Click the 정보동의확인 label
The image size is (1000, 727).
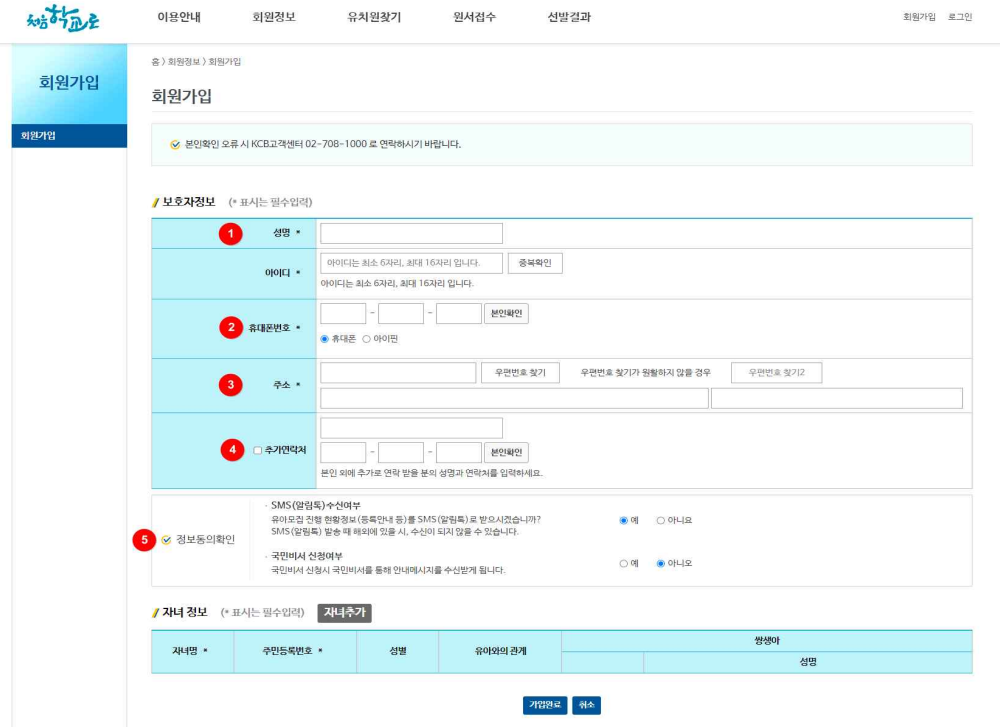click(x=205, y=540)
